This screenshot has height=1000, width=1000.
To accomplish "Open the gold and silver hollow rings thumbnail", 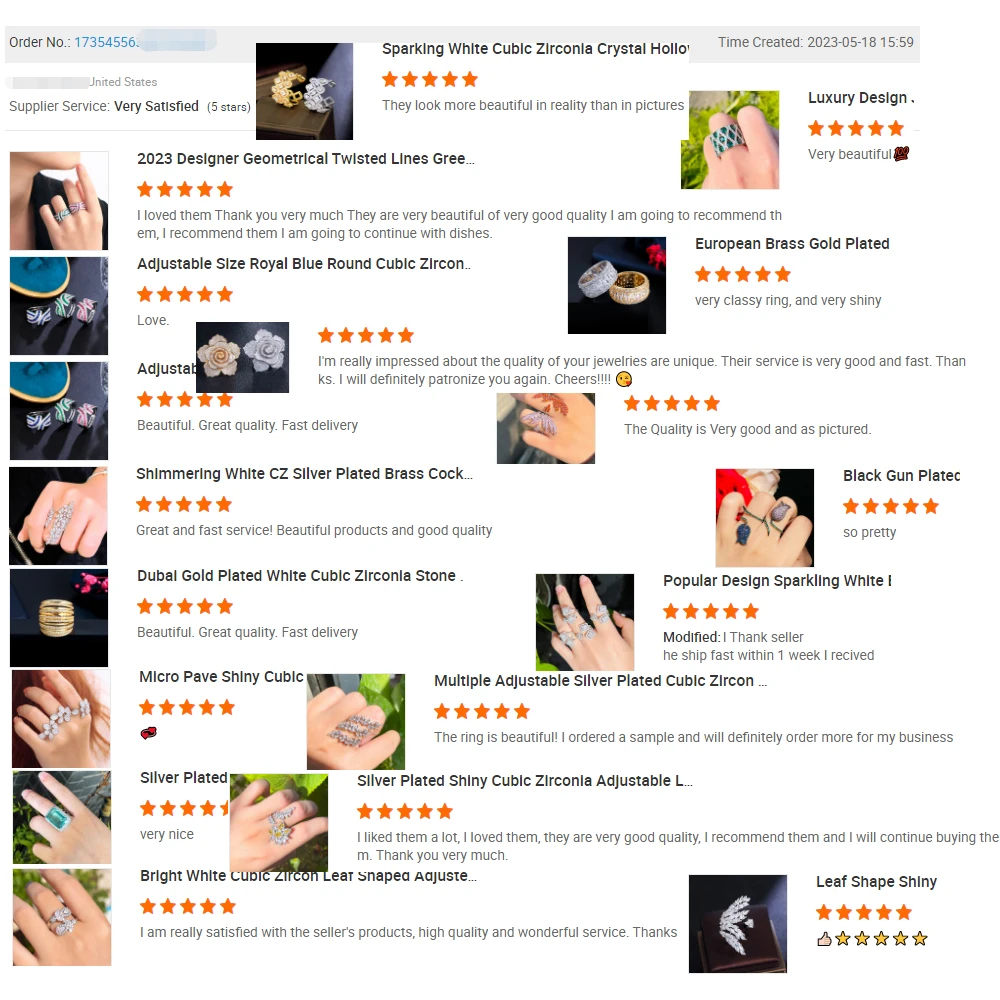I will click(304, 91).
